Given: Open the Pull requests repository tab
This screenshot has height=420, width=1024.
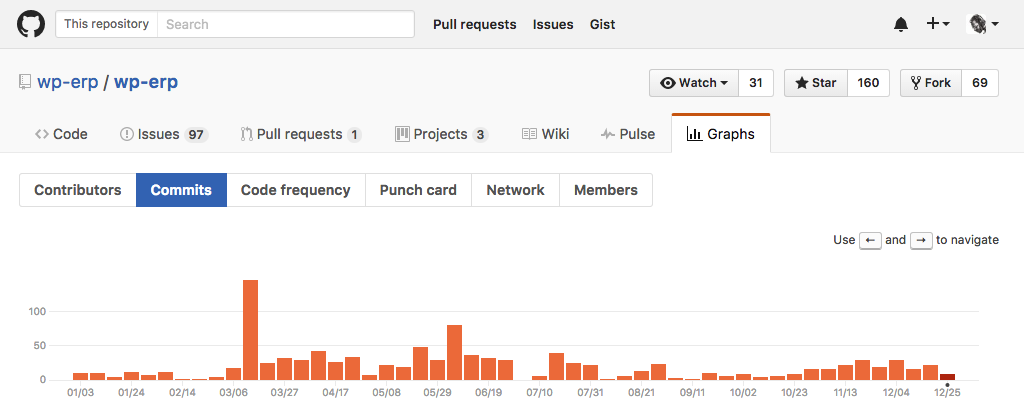Looking at the screenshot, I should [x=301, y=134].
